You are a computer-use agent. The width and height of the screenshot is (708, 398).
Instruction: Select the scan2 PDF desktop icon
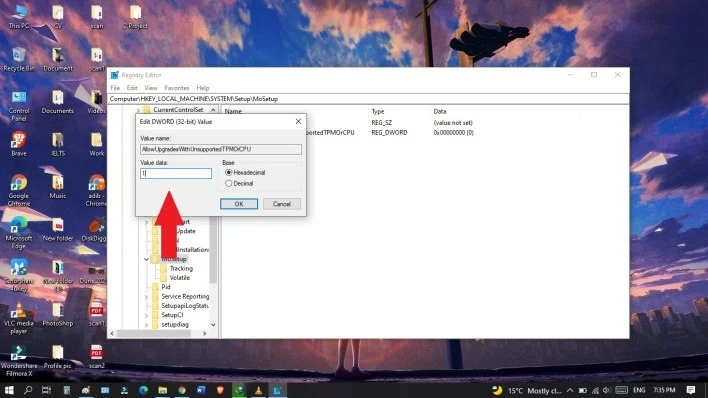(x=97, y=356)
